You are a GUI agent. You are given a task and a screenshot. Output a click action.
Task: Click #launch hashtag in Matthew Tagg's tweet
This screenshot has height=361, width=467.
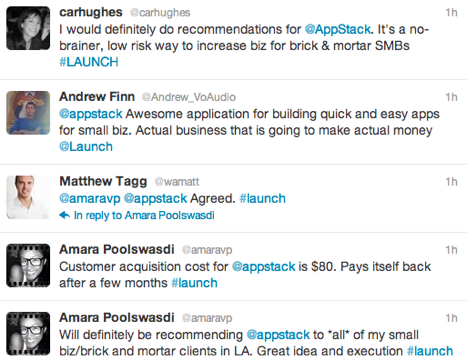point(262,199)
